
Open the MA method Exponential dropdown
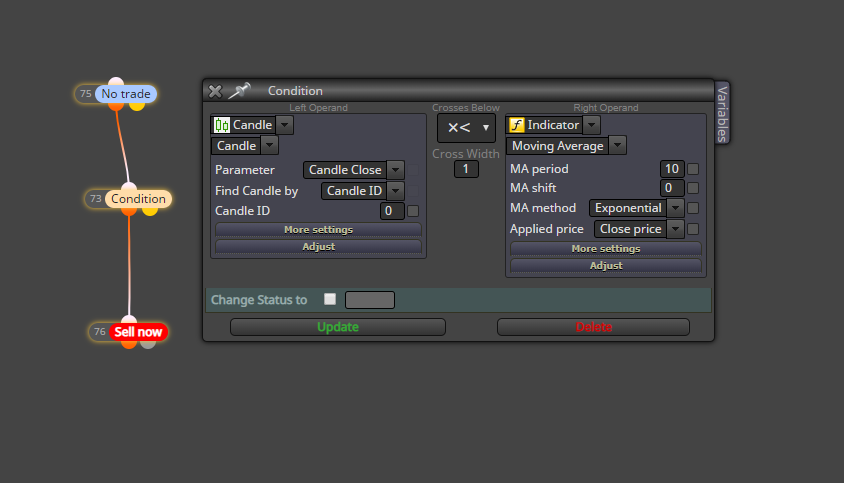click(676, 208)
